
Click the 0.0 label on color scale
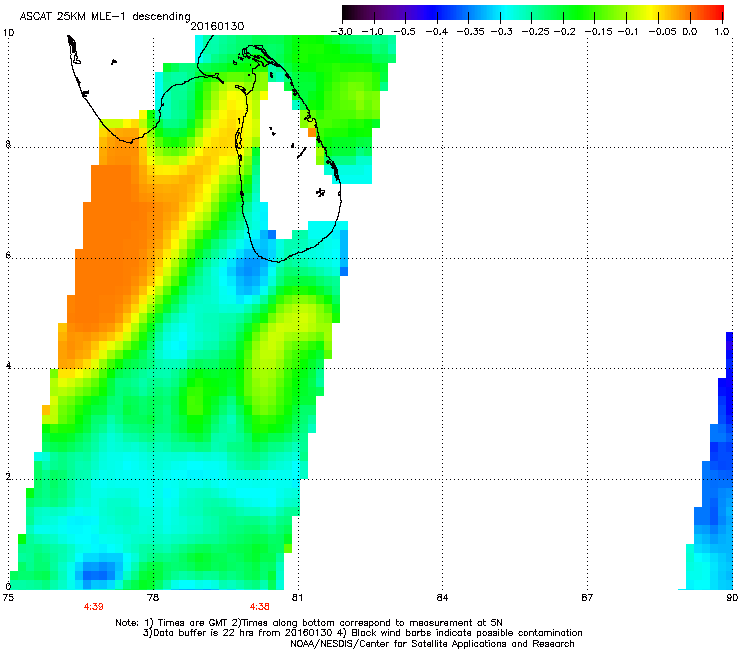click(690, 32)
